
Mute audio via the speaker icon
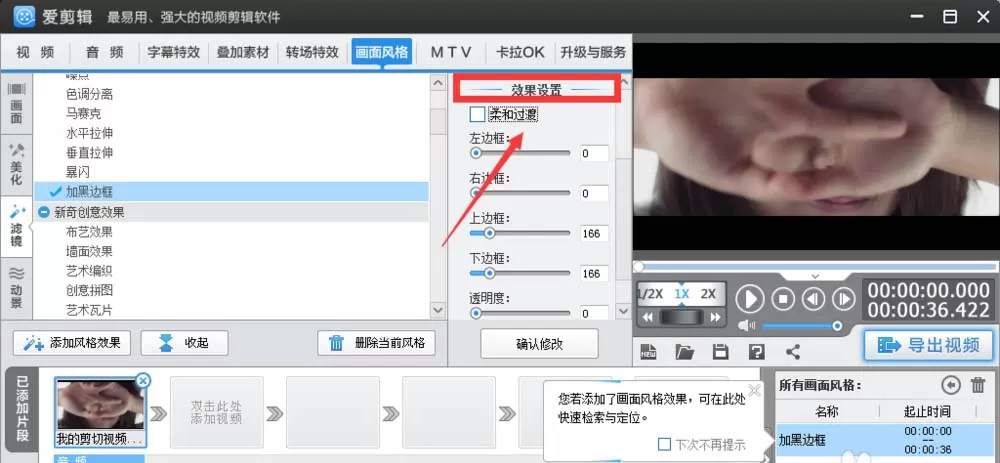[746, 326]
